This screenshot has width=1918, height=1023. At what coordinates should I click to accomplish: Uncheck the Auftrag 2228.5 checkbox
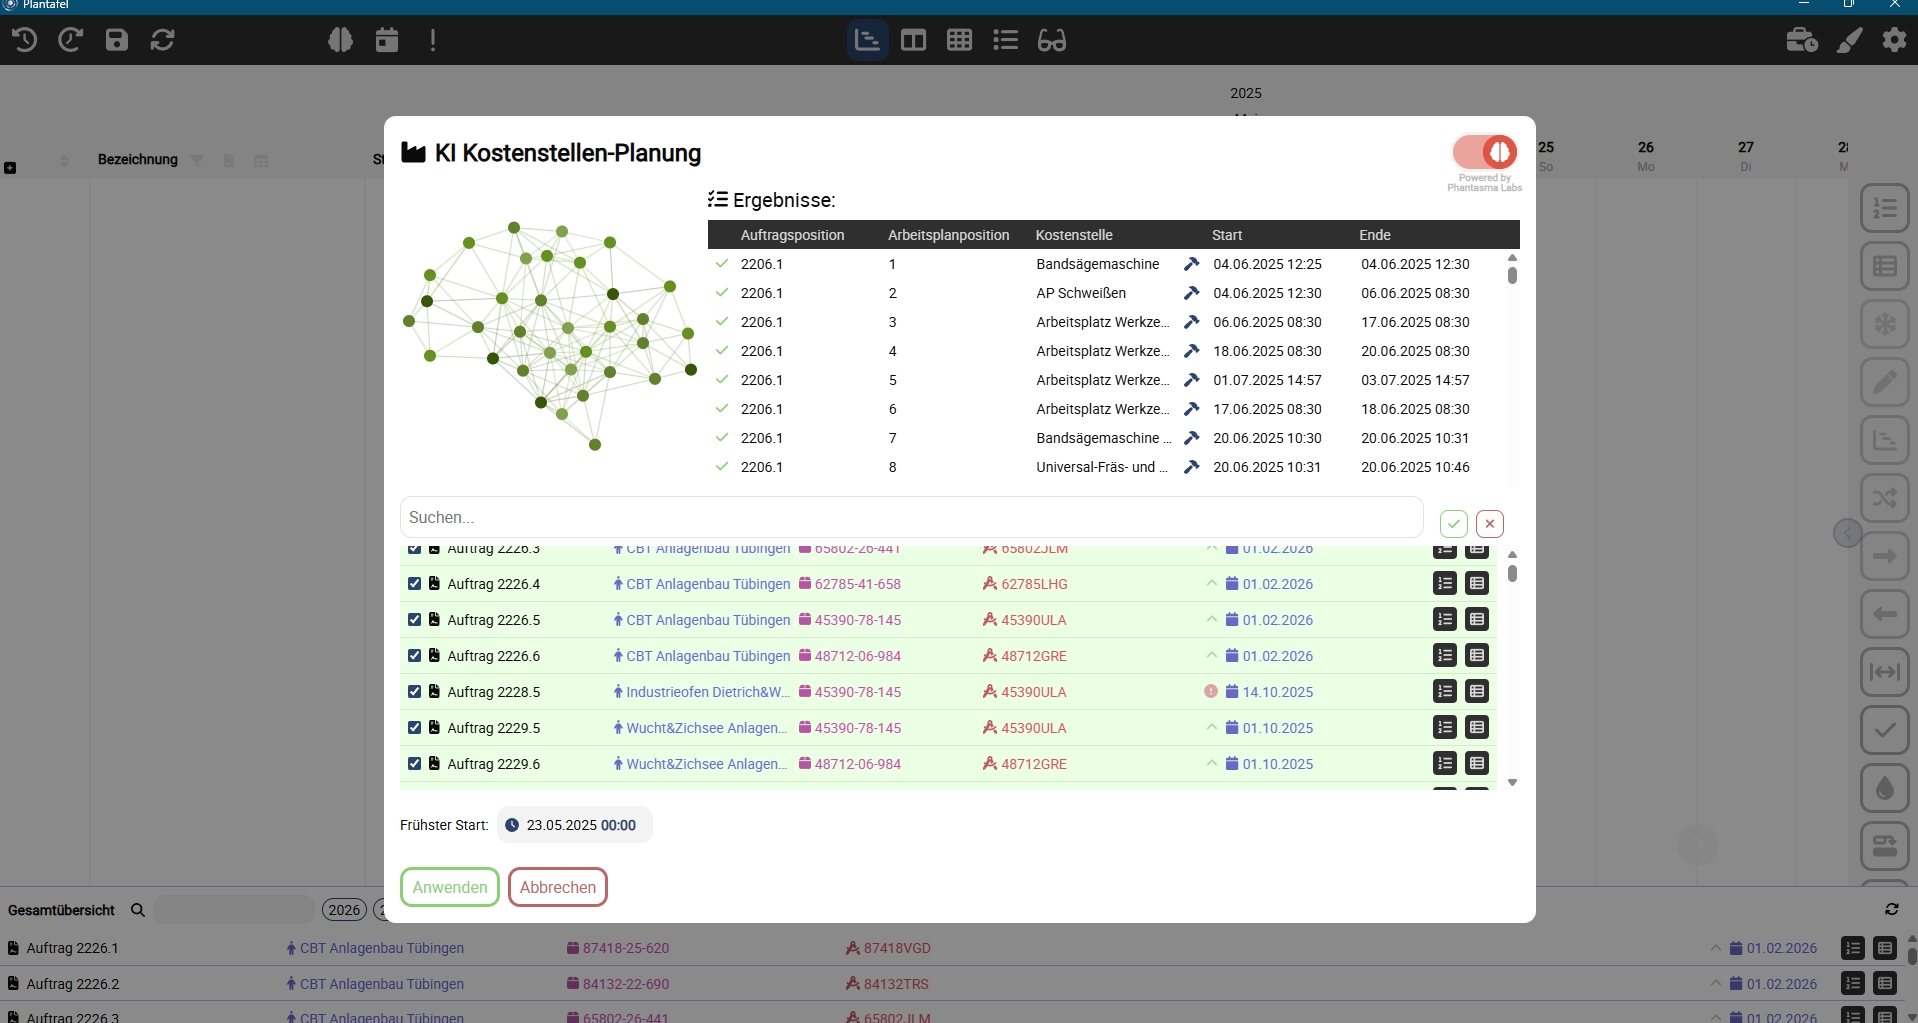coord(415,692)
